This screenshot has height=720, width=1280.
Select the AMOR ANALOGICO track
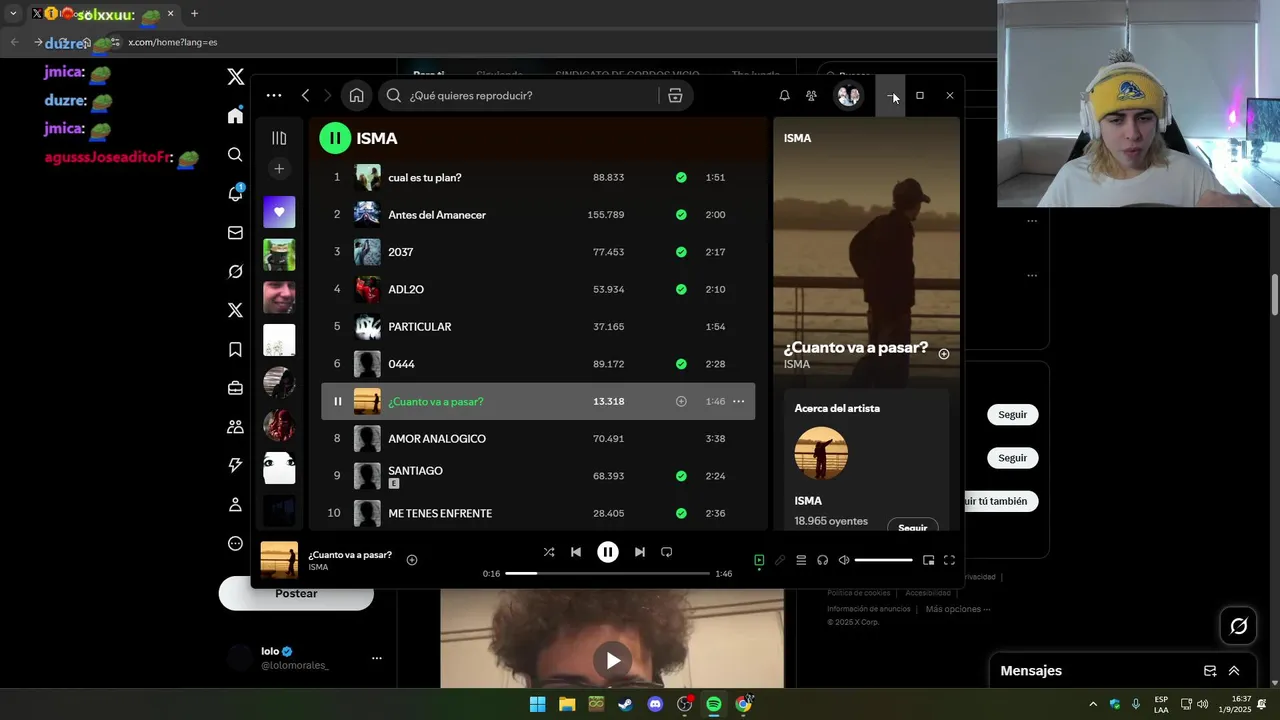click(x=538, y=439)
